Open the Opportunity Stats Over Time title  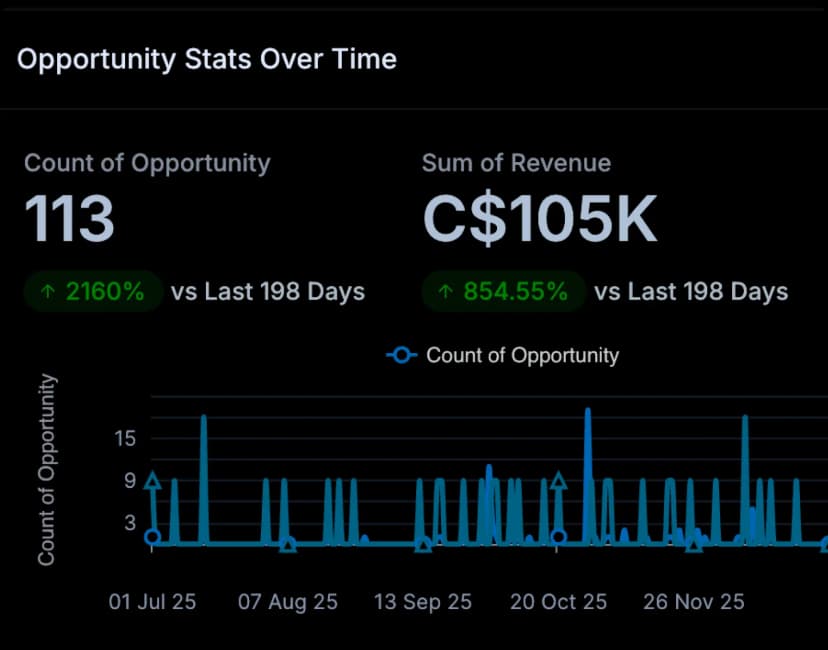(x=207, y=59)
